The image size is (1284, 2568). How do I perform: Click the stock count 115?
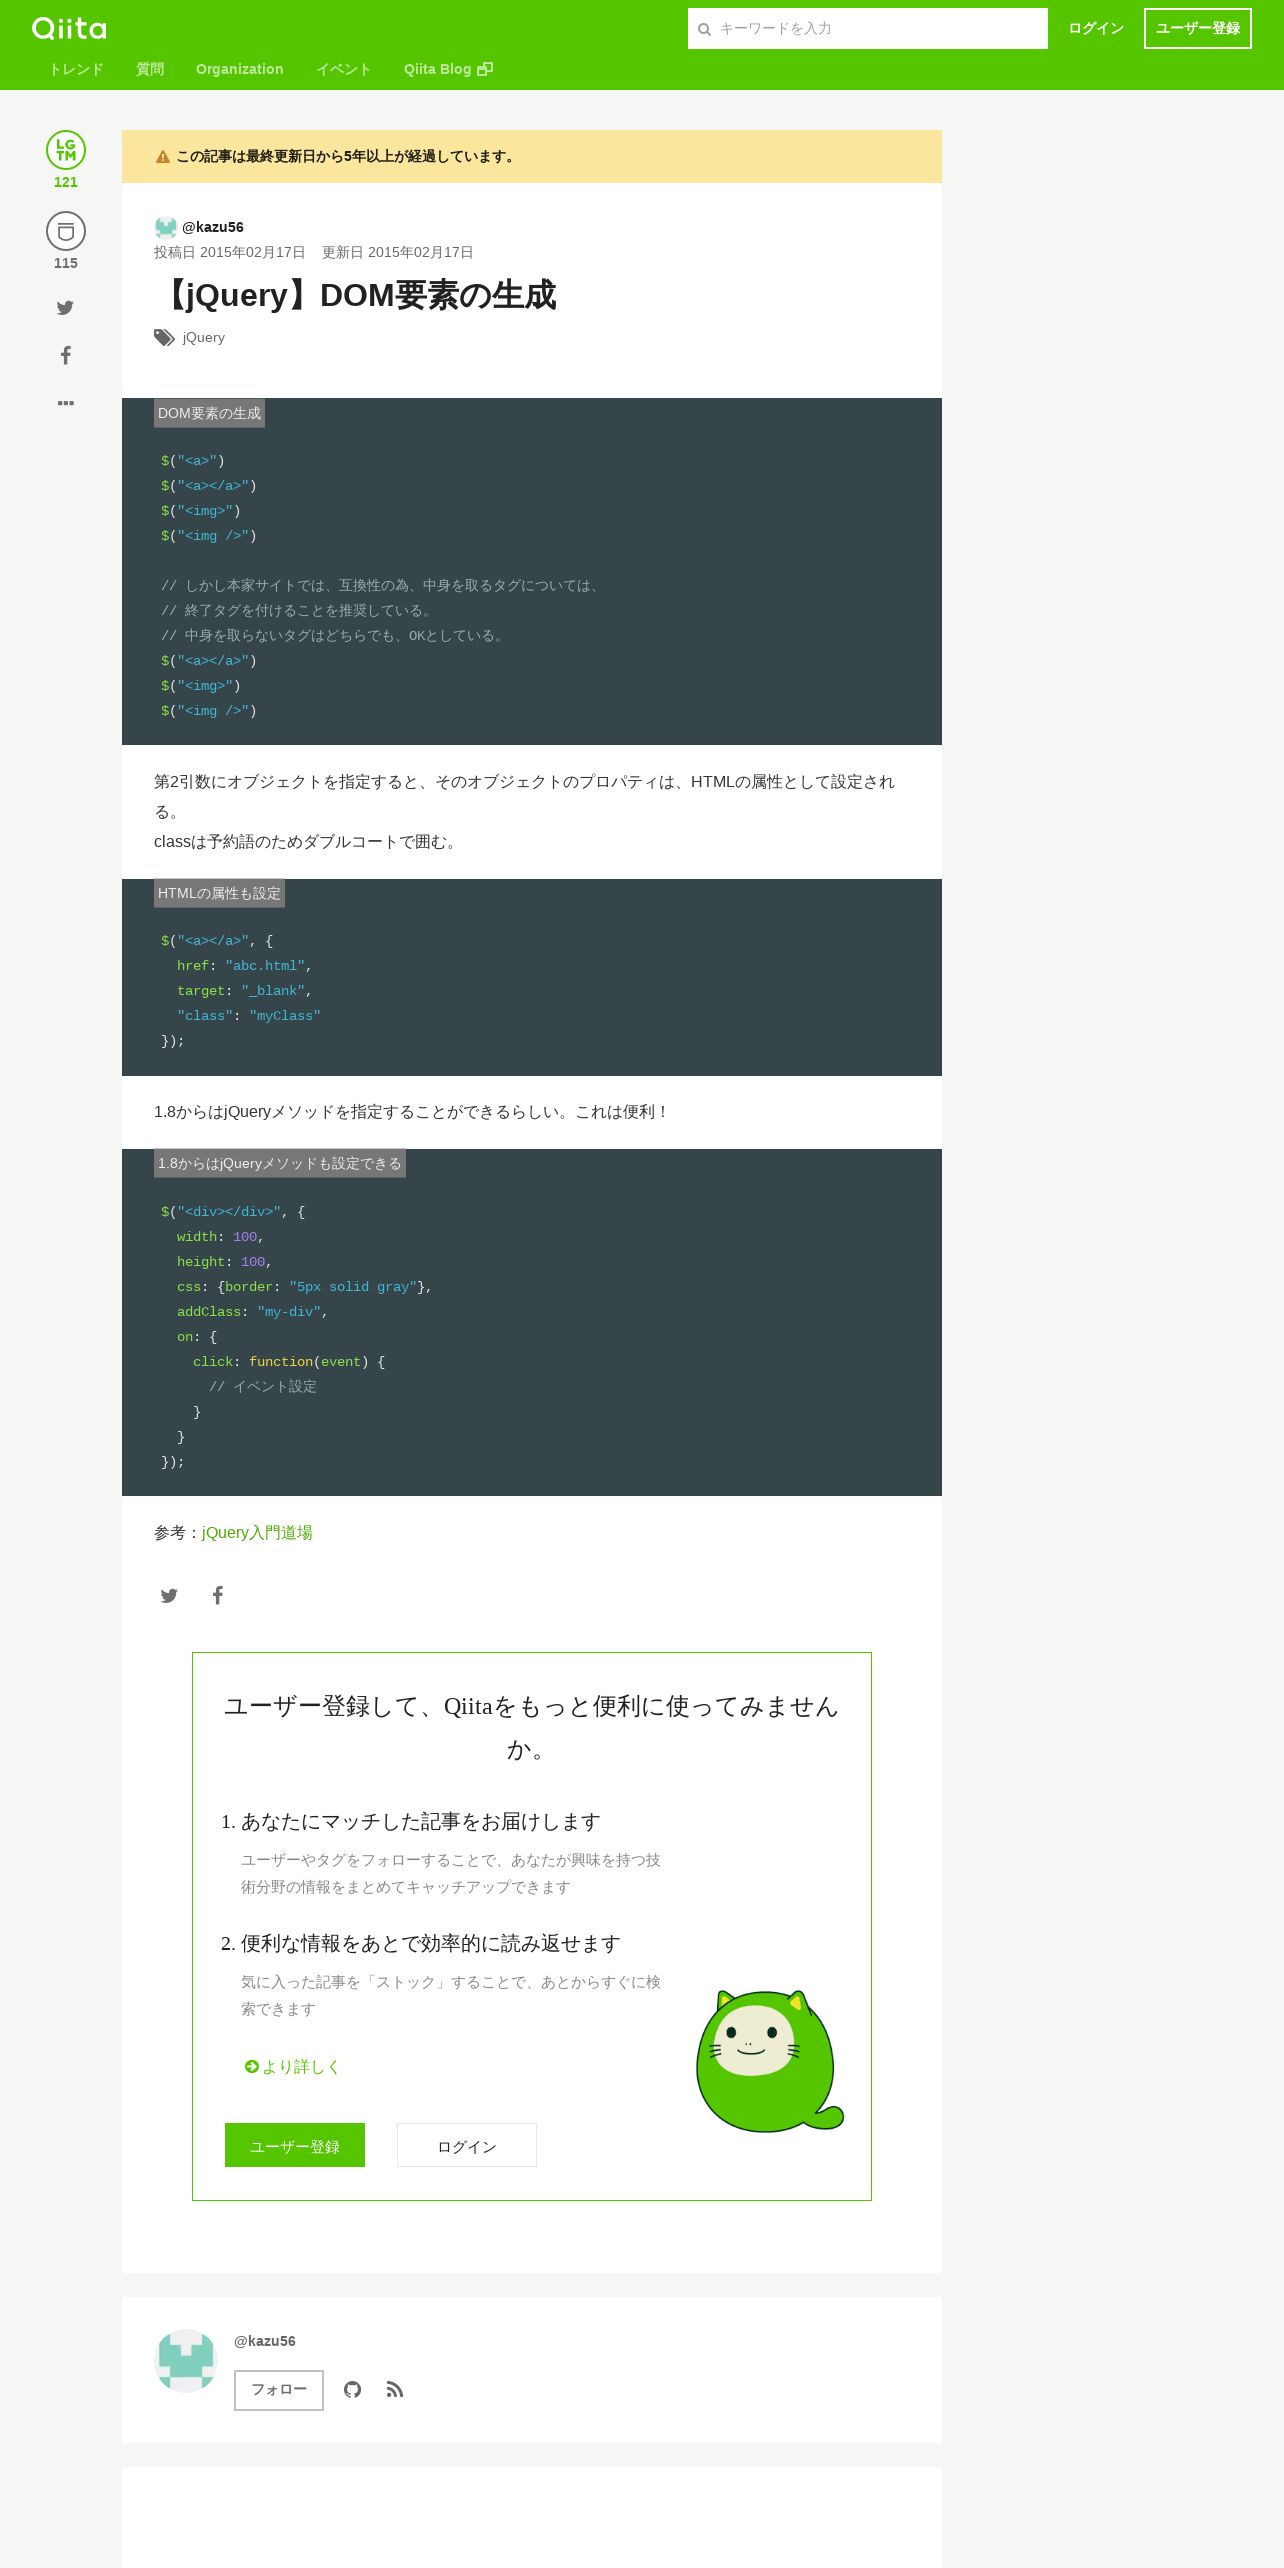[x=66, y=263]
